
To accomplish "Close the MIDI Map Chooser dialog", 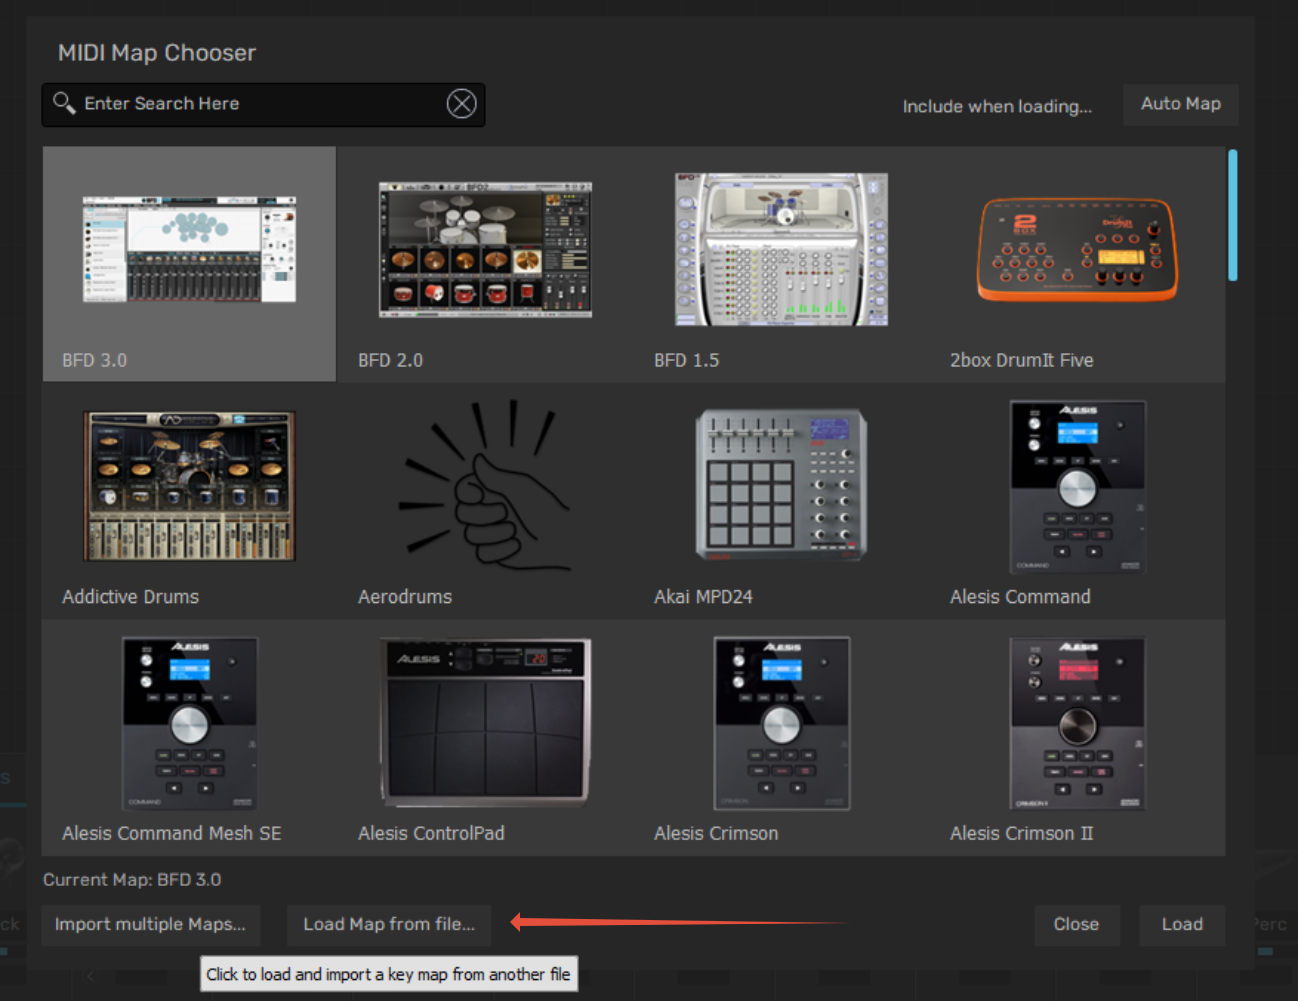I will click(1076, 925).
